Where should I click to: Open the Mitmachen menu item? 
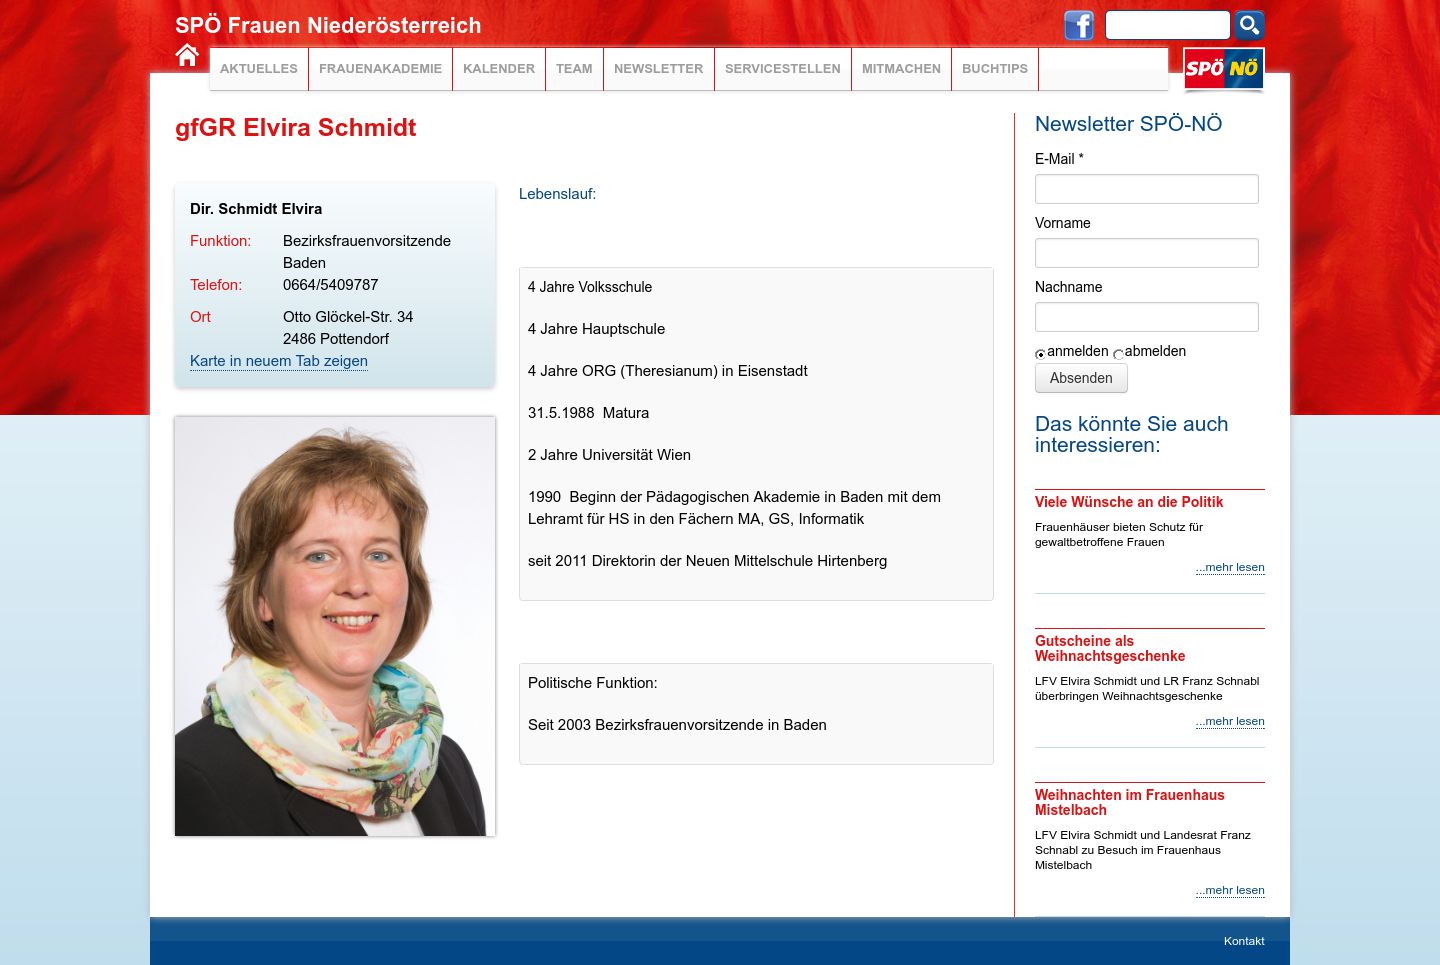[x=901, y=69]
